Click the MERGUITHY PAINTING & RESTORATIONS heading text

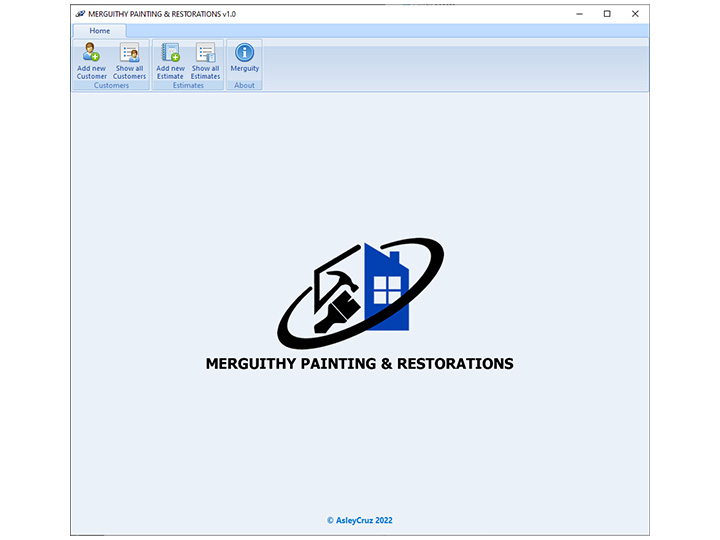tap(359, 364)
